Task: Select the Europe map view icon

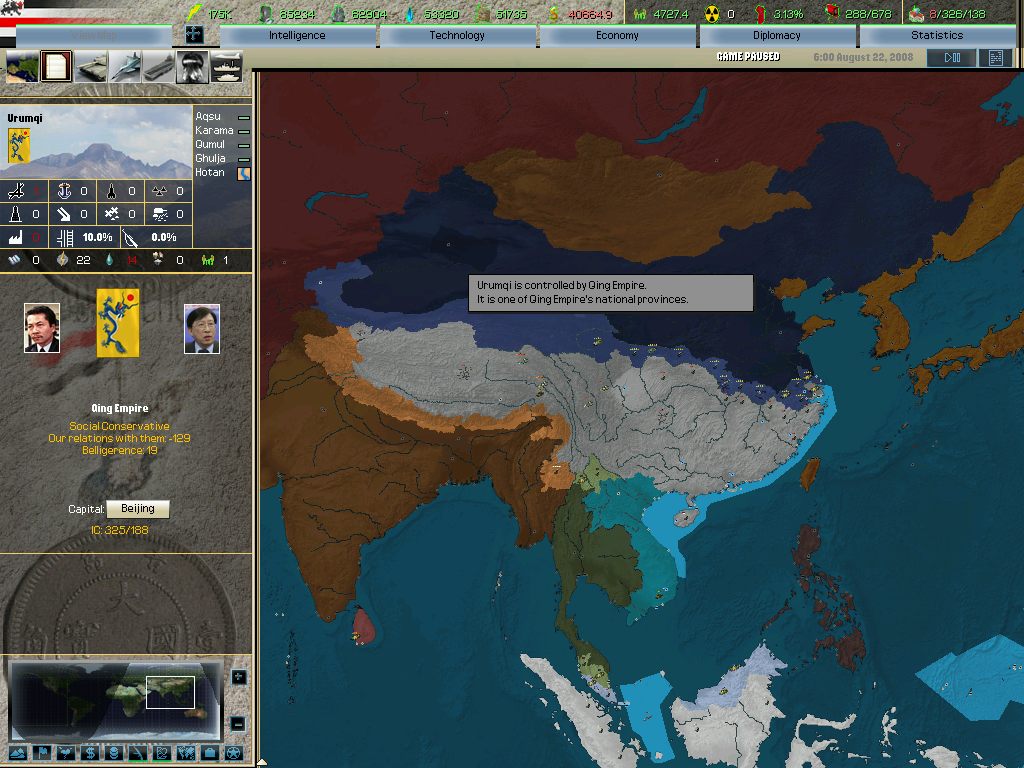Action: pos(23,67)
